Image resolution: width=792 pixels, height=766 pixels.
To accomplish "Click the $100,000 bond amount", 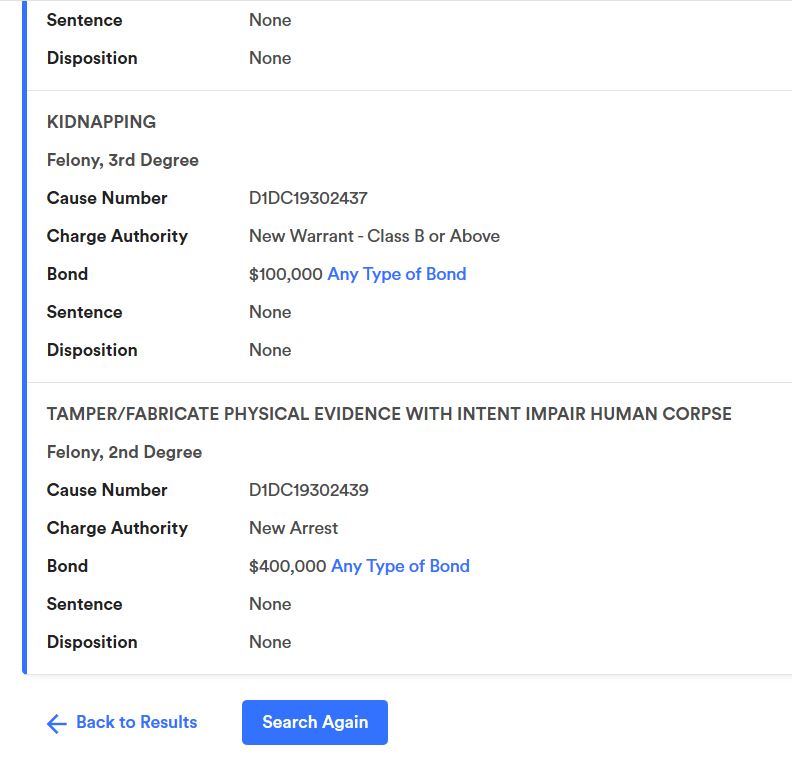I will click(x=285, y=274).
